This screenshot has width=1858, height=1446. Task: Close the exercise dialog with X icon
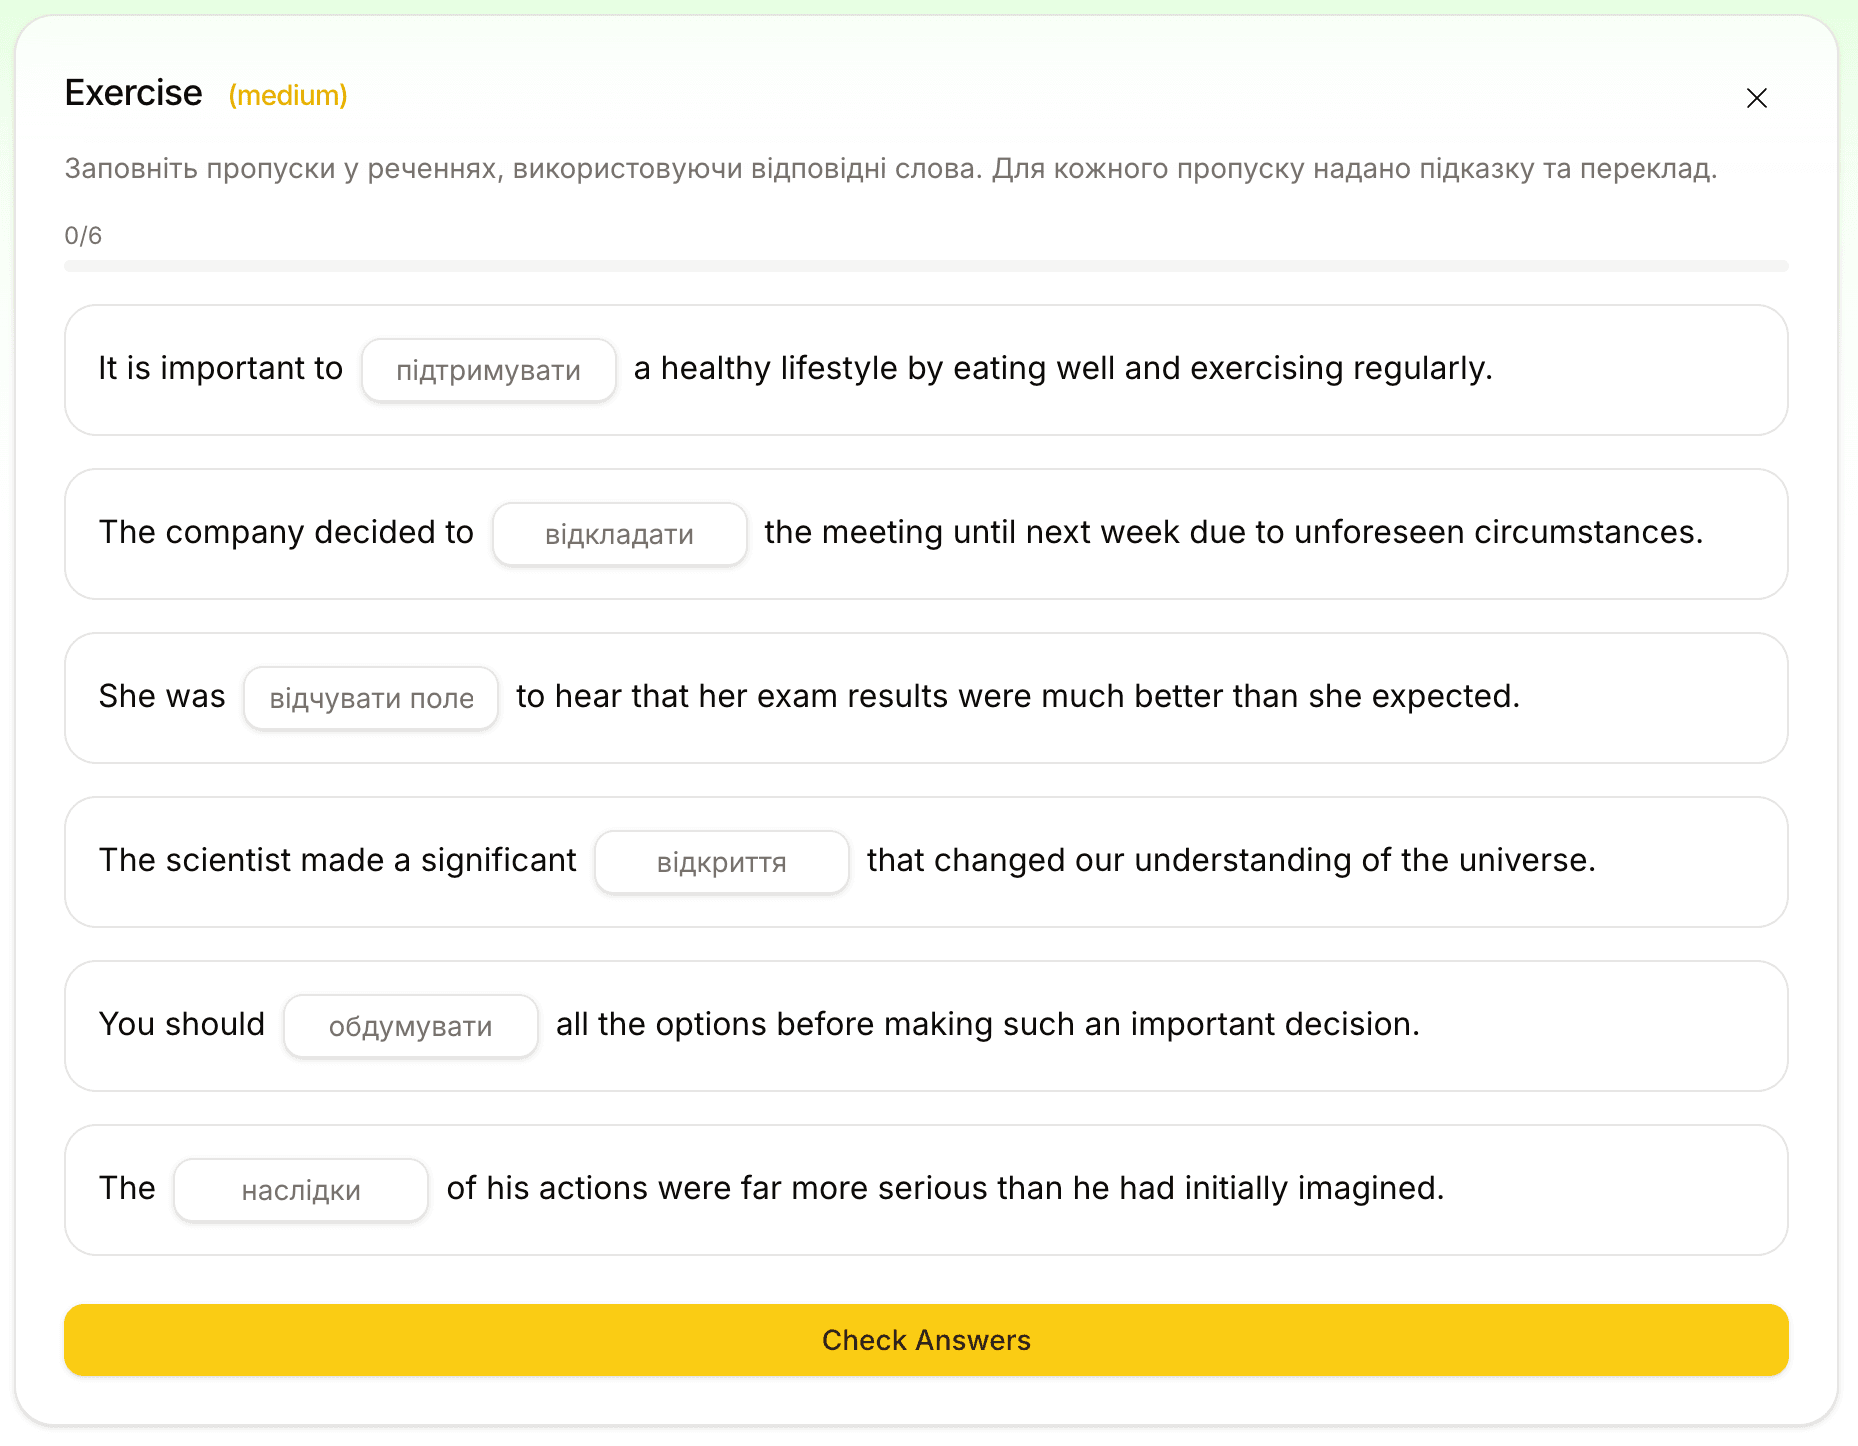click(x=1756, y=97)
